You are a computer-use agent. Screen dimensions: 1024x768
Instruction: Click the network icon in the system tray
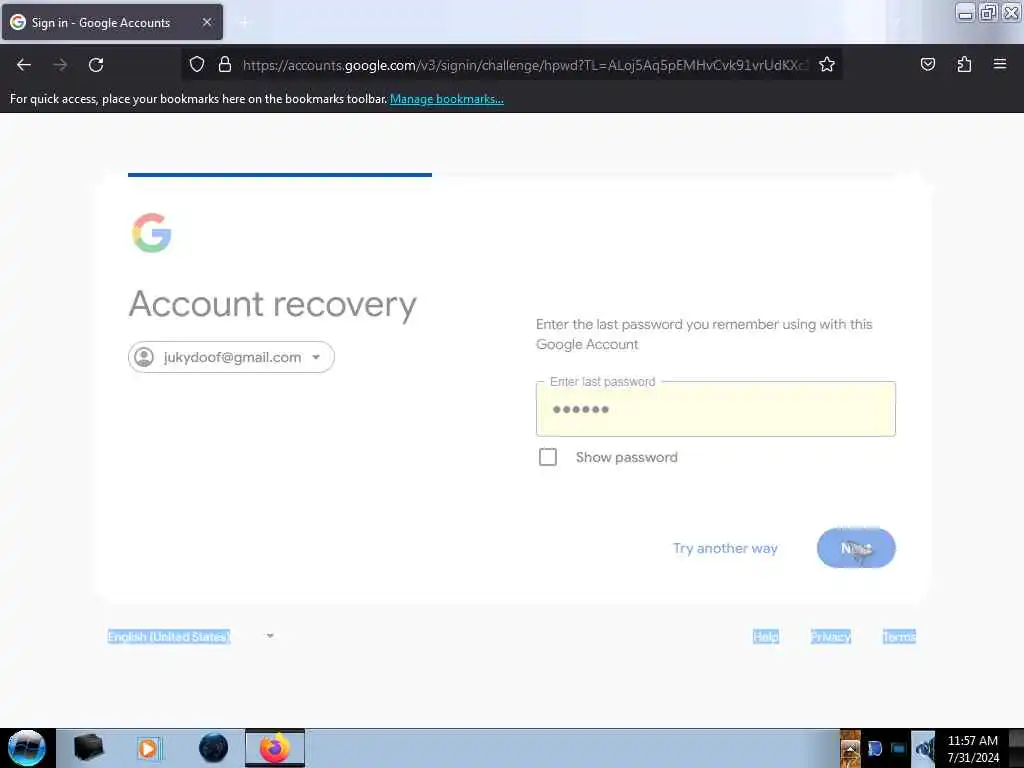click(x=899, y=748)
